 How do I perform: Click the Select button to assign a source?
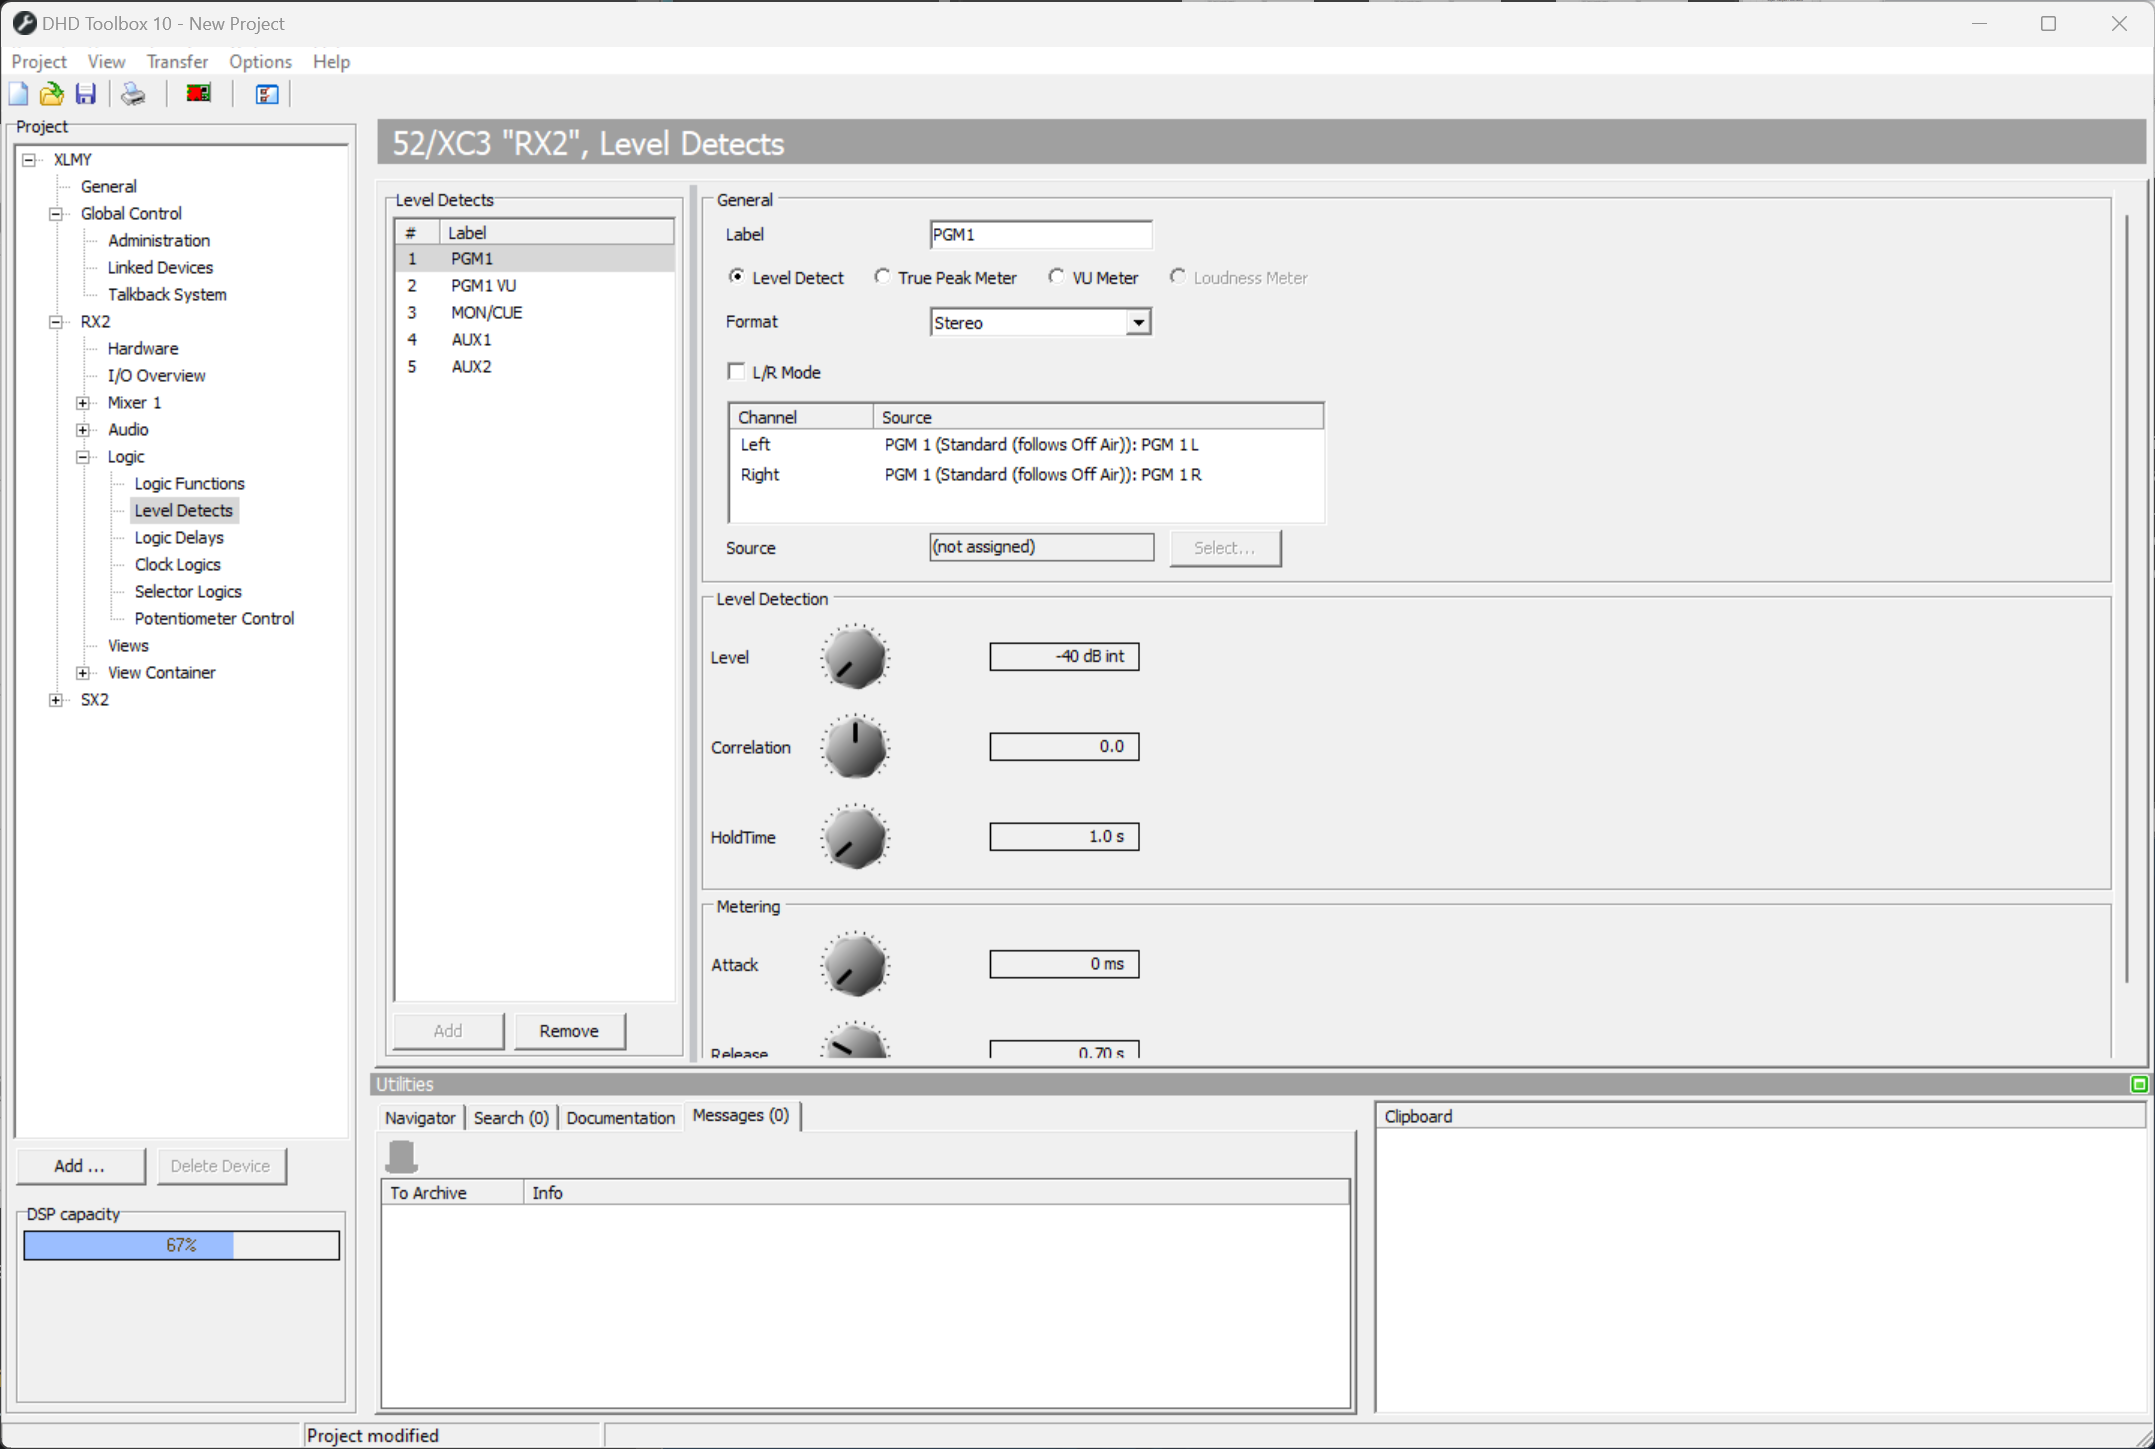click(1225, 547)
